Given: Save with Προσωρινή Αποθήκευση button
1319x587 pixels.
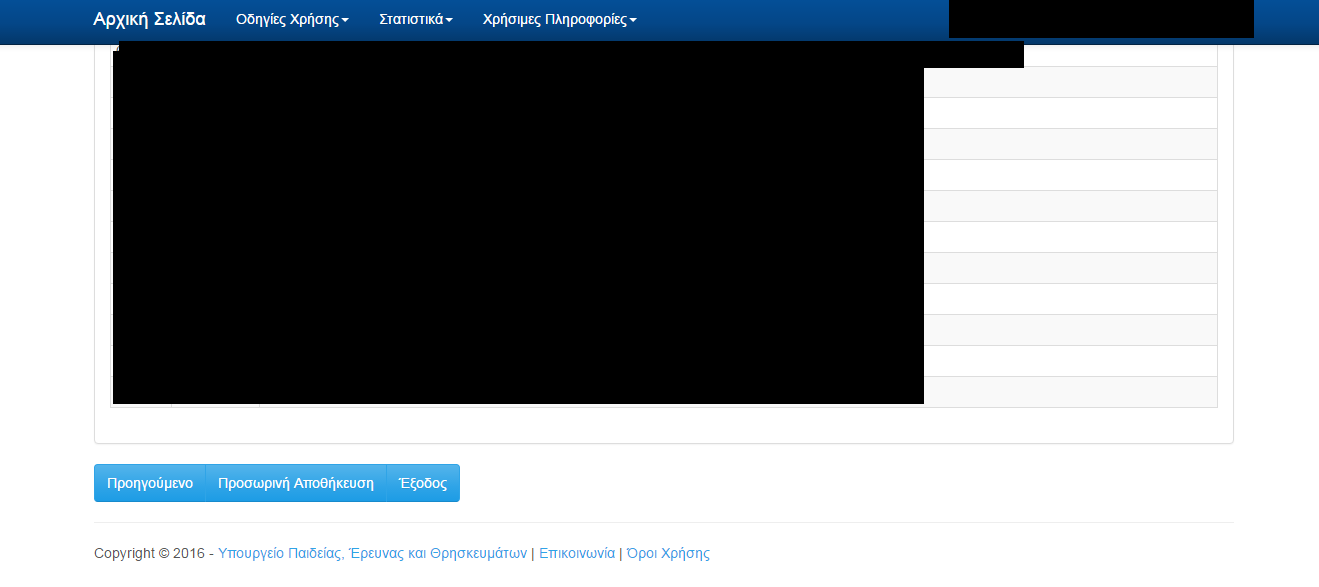Looking at the screenshot, I should (296, 483).
